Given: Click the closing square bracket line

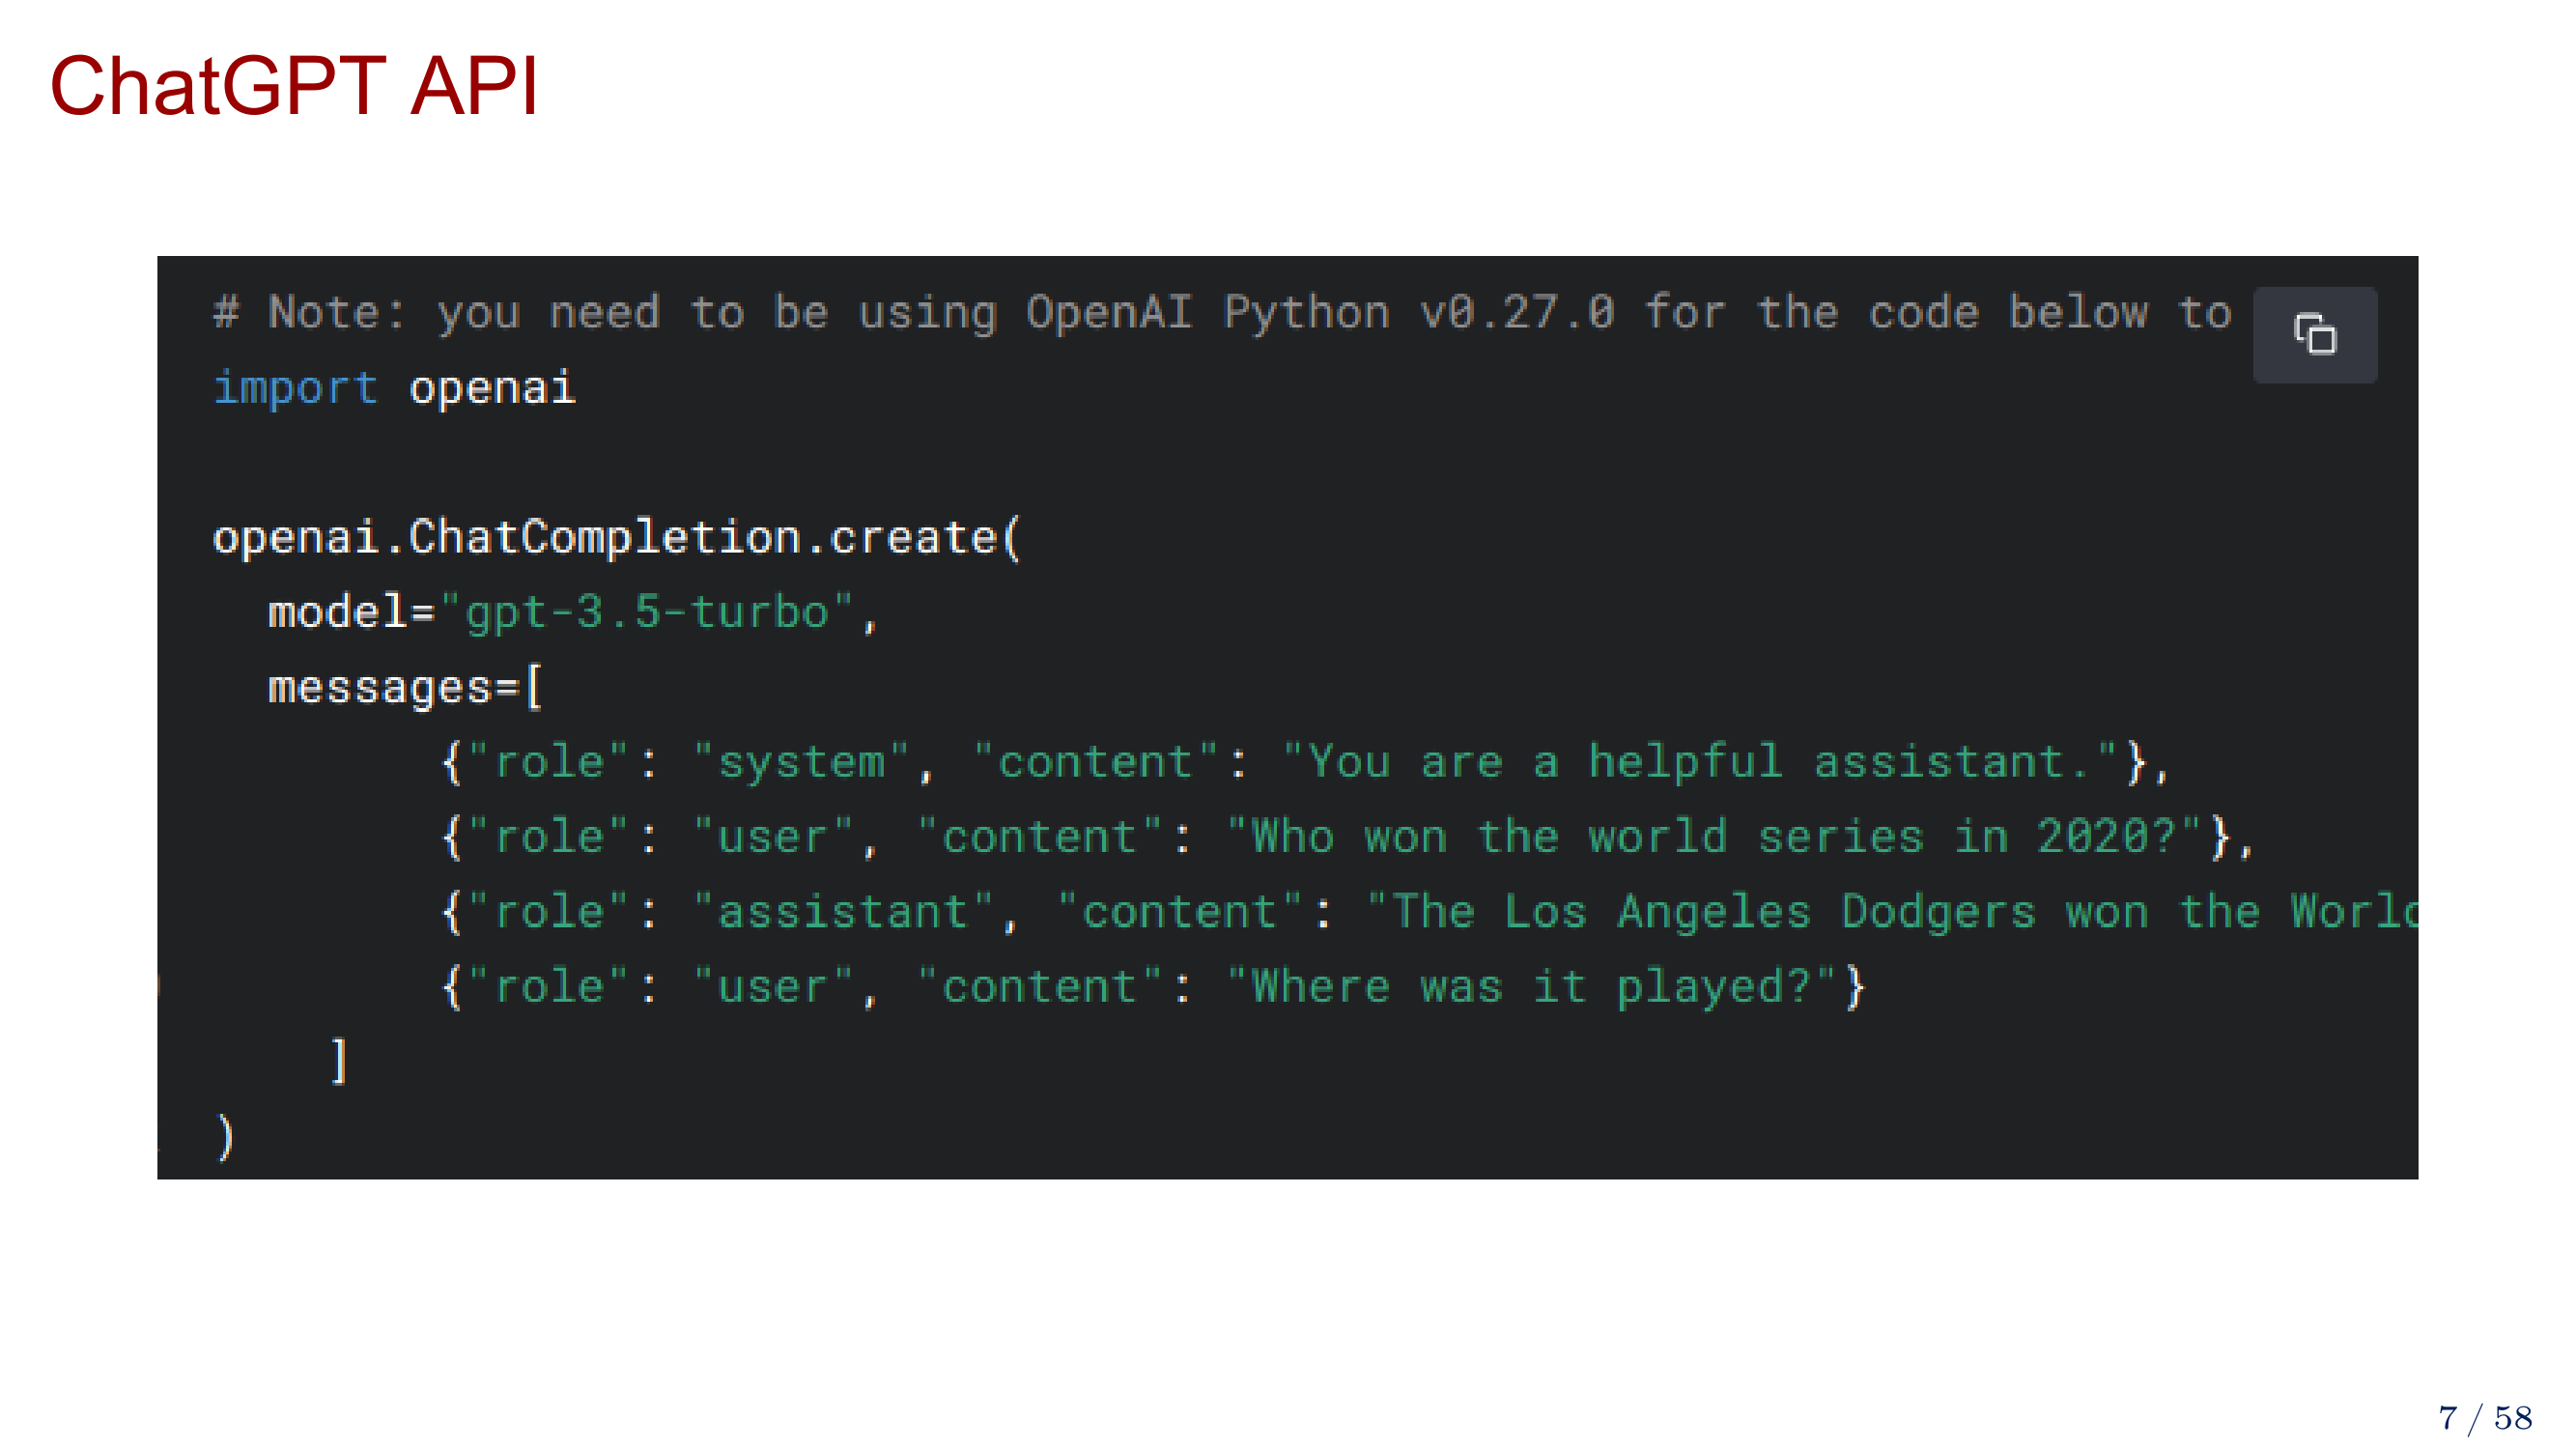Looking at the screenshot, I should [x=339, y=1061].
